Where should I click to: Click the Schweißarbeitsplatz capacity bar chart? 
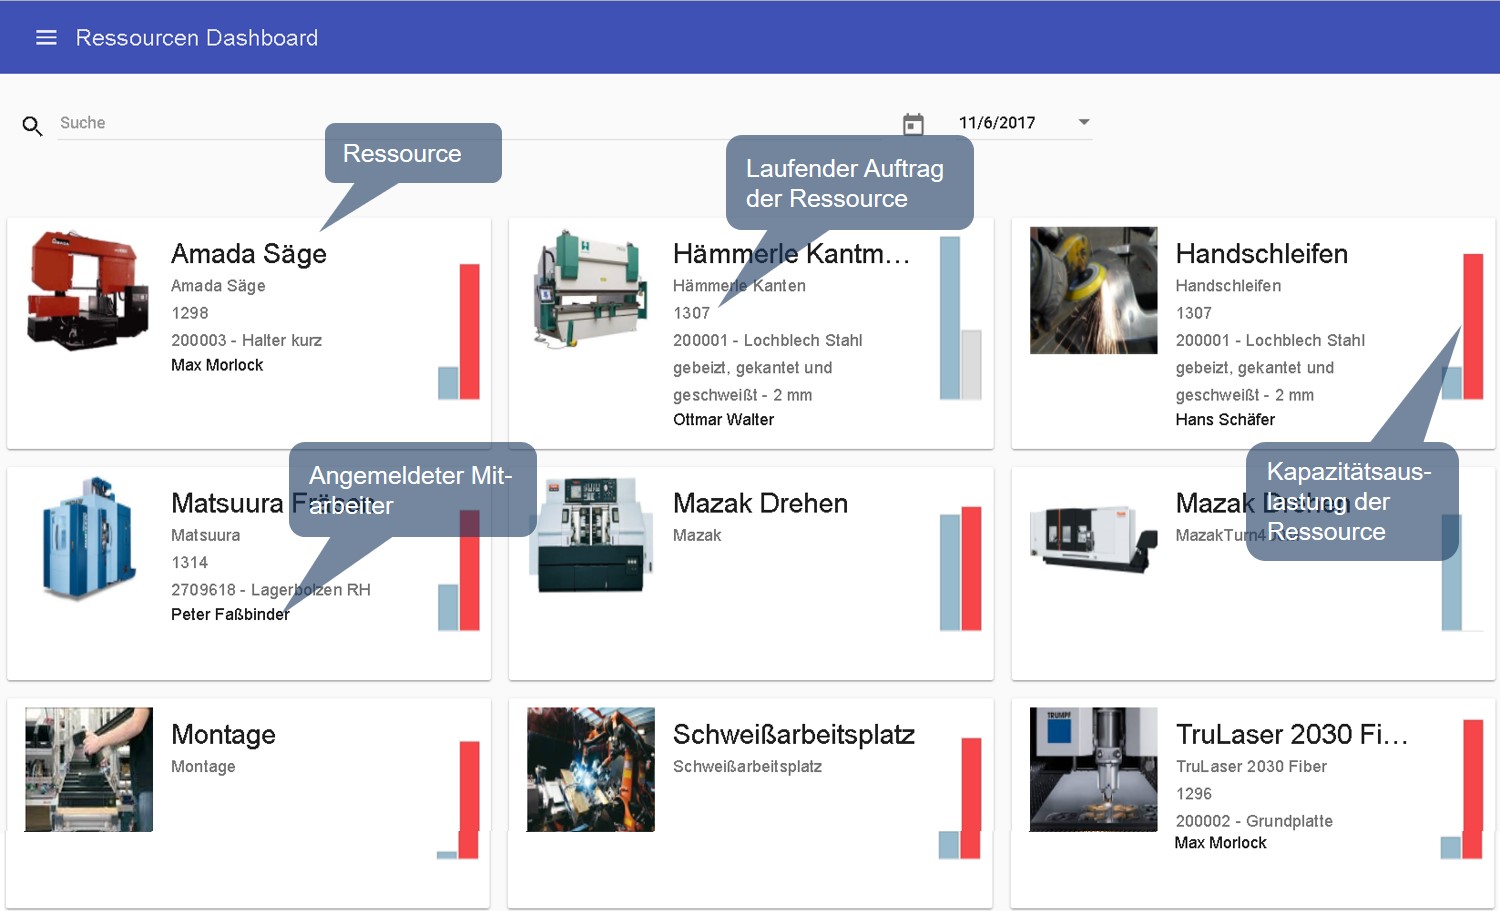pos(961,798)
